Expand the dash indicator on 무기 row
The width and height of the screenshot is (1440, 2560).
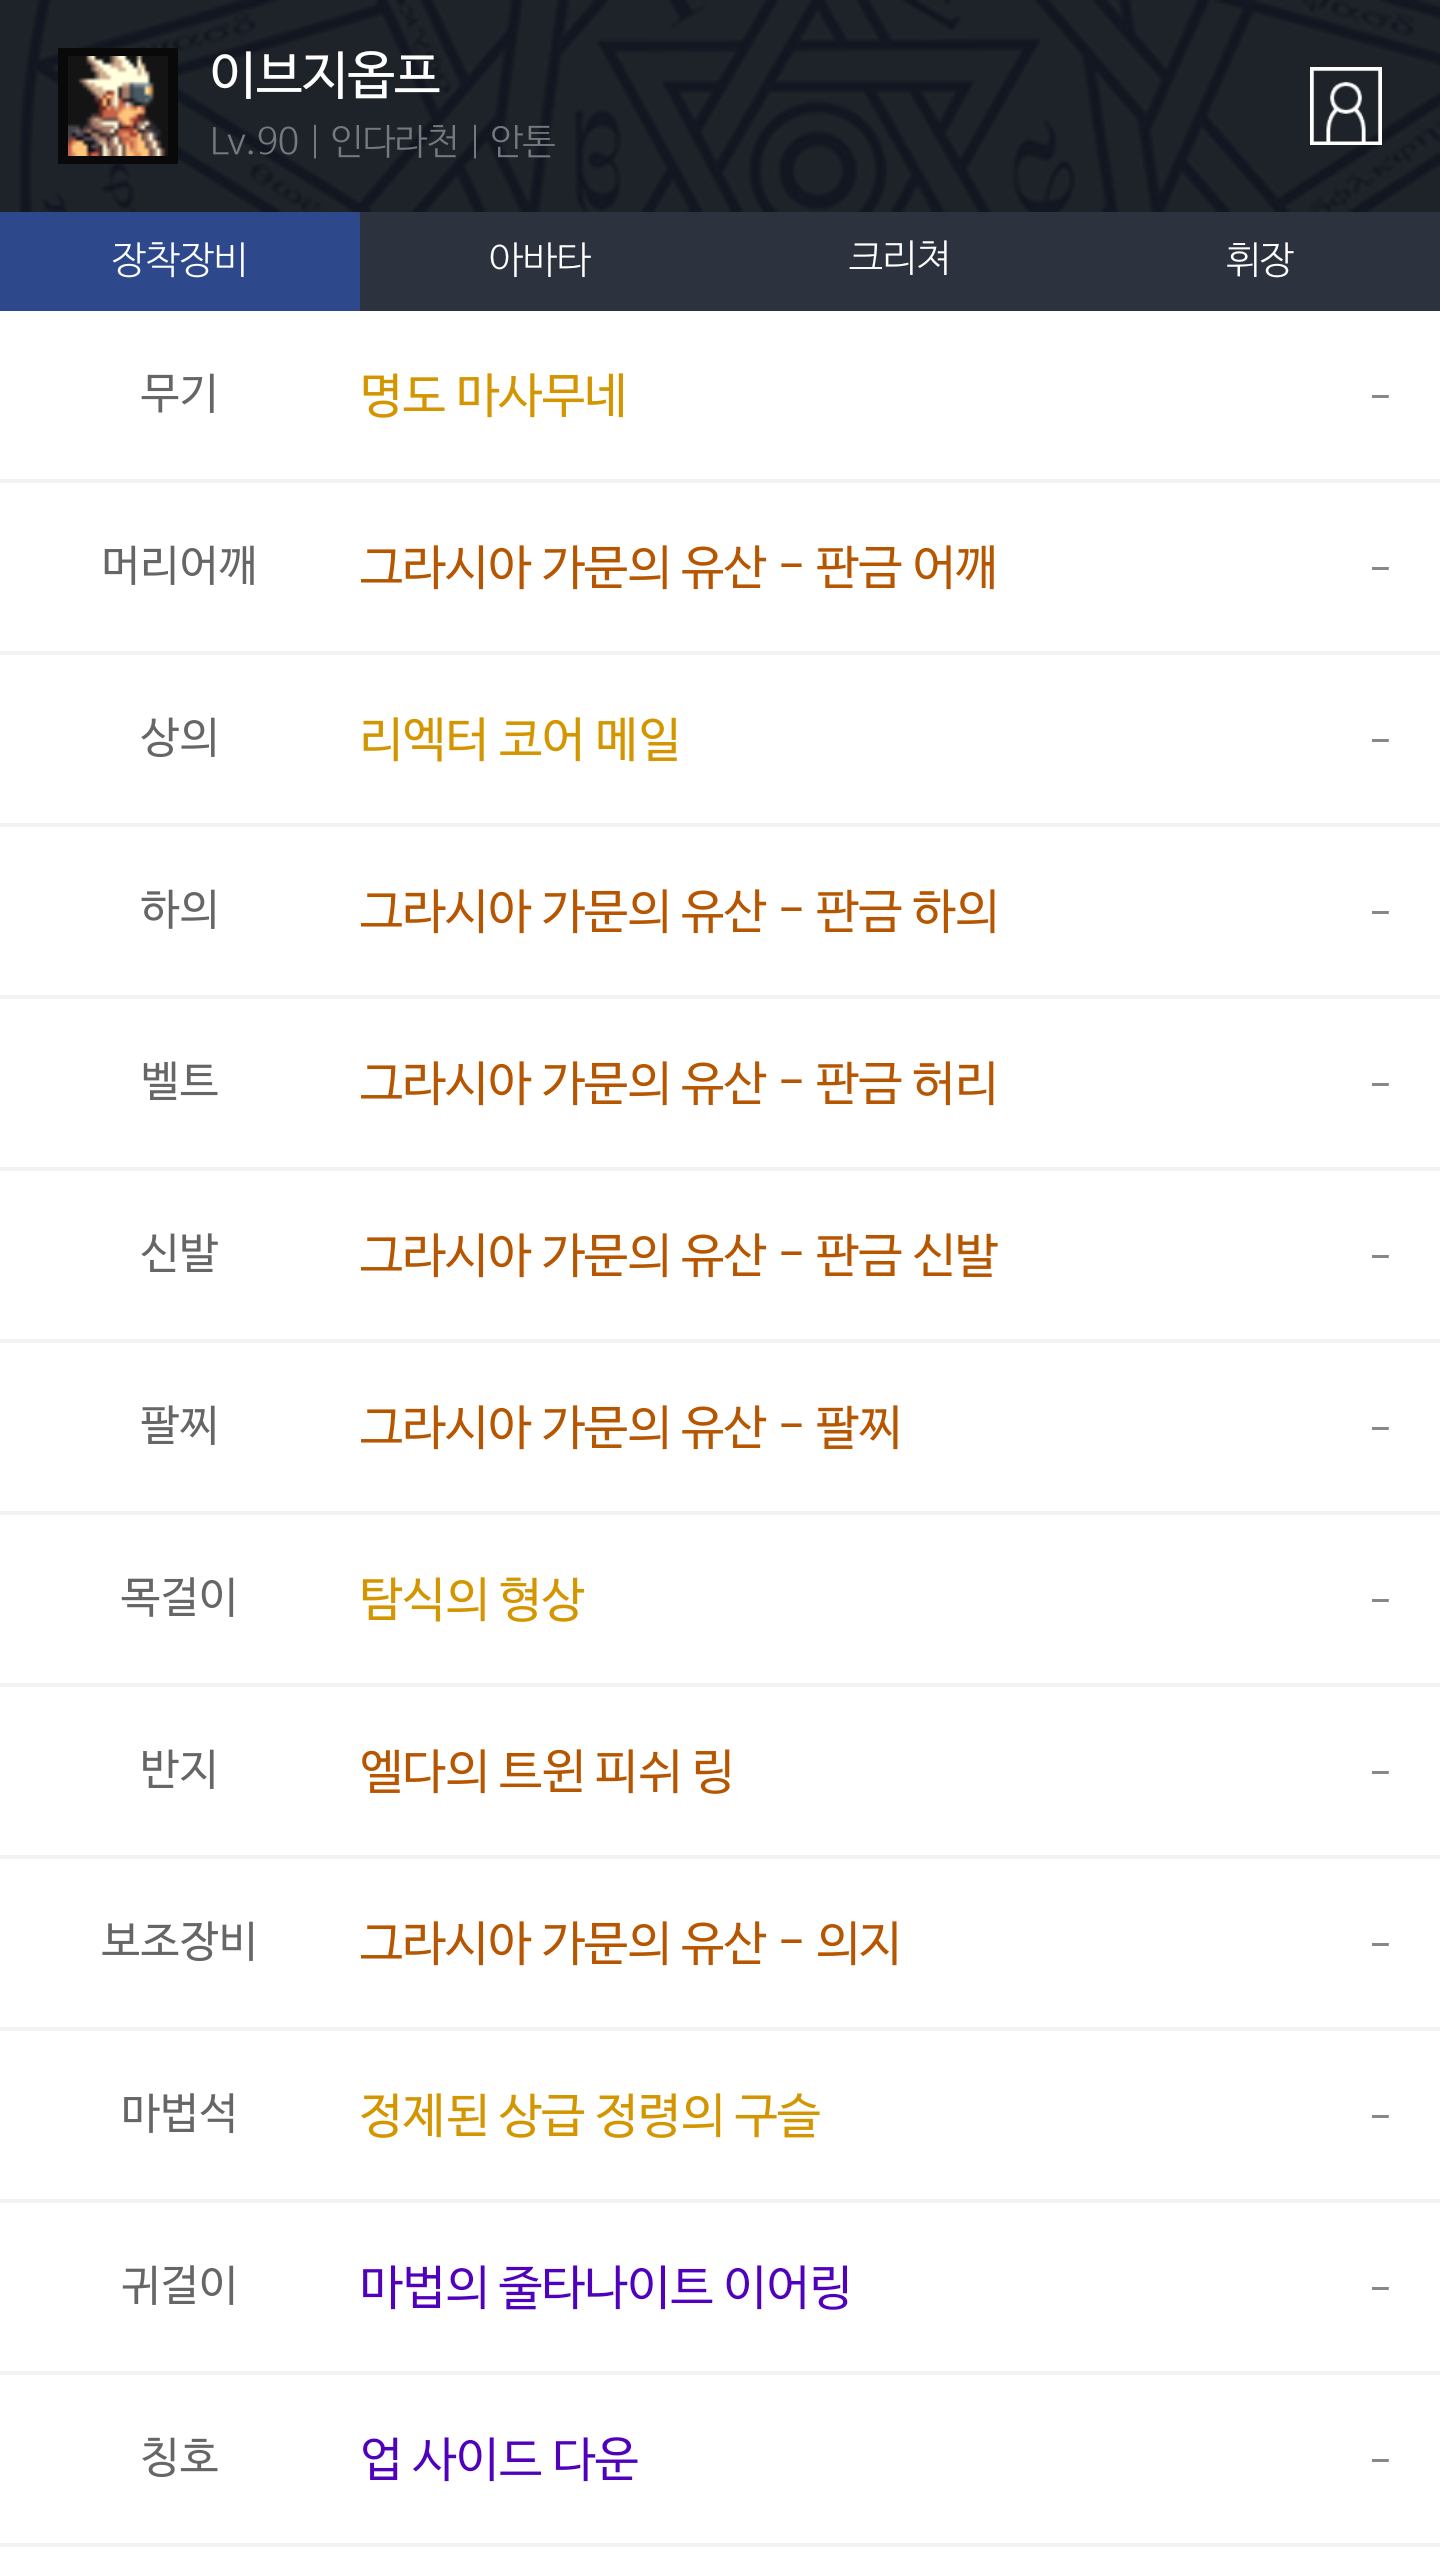pyautogui.click(x=1380, y=396)
